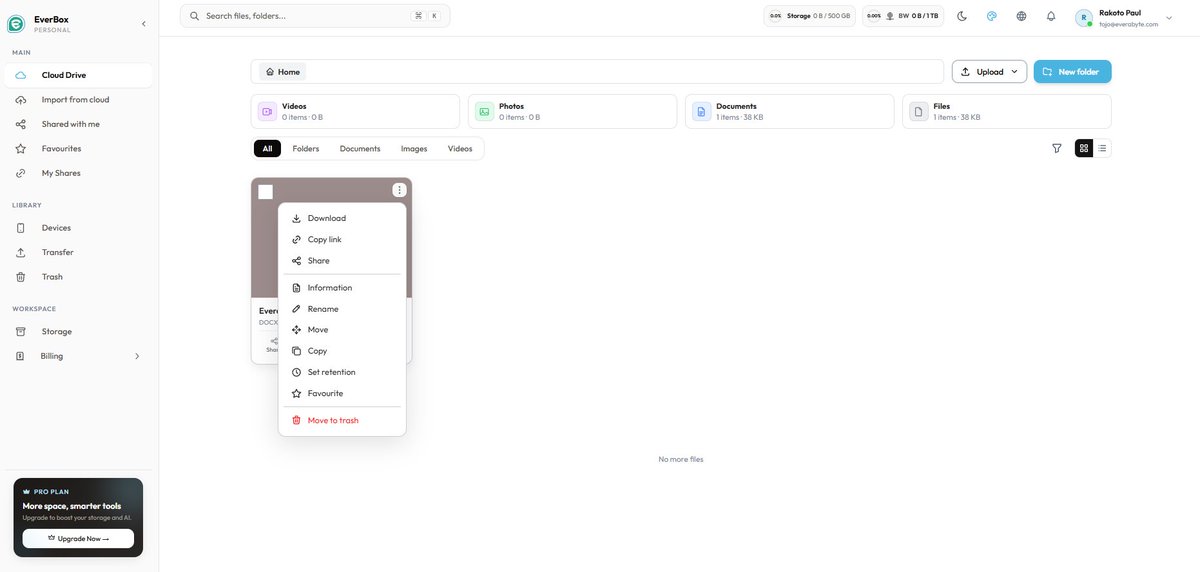
Task: Toggle dark mode with the moon icon
Action: pos(962,16)
